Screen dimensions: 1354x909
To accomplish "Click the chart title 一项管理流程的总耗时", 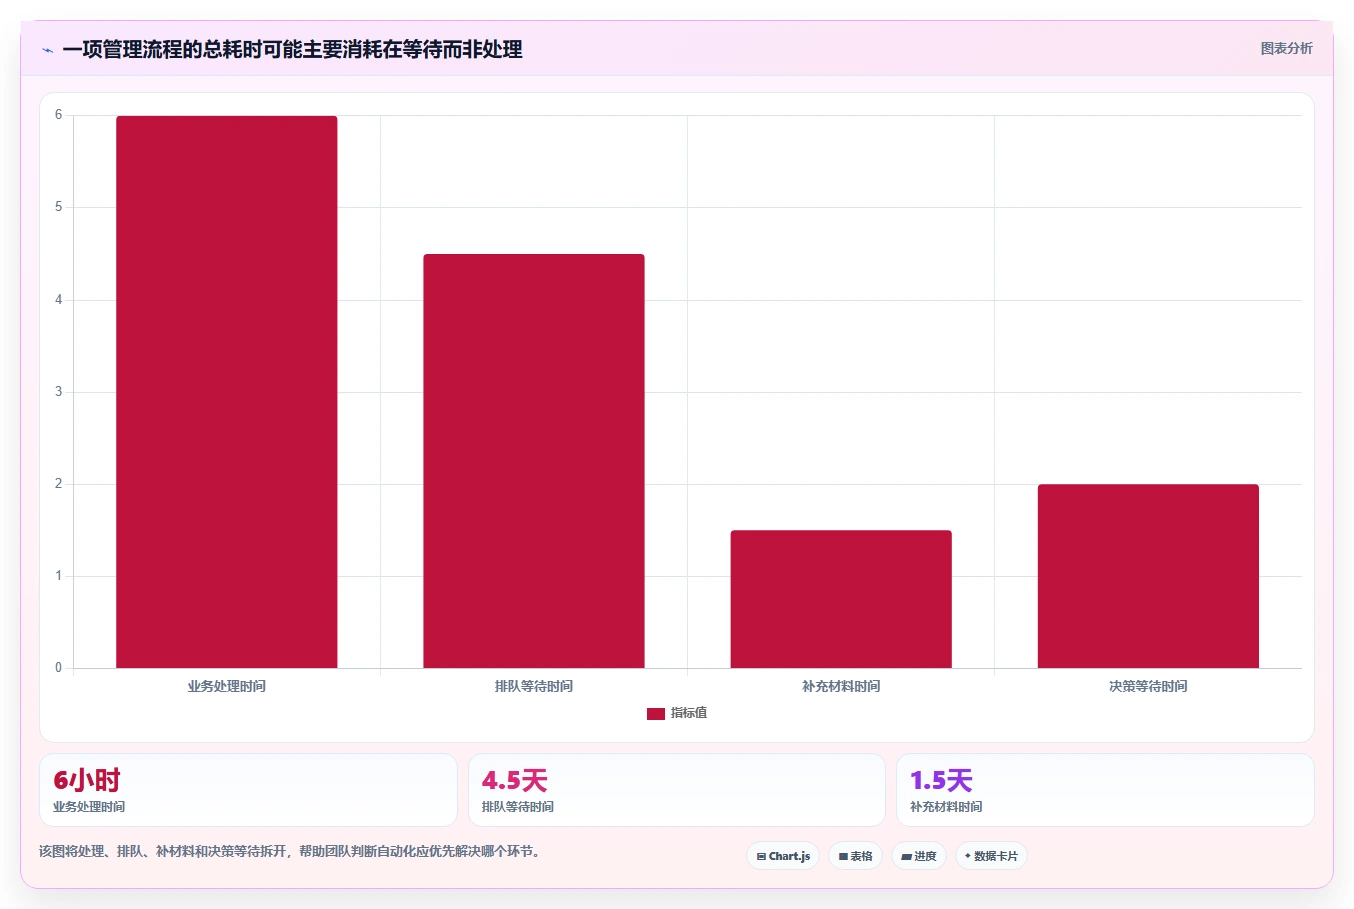I will [292, 49].
